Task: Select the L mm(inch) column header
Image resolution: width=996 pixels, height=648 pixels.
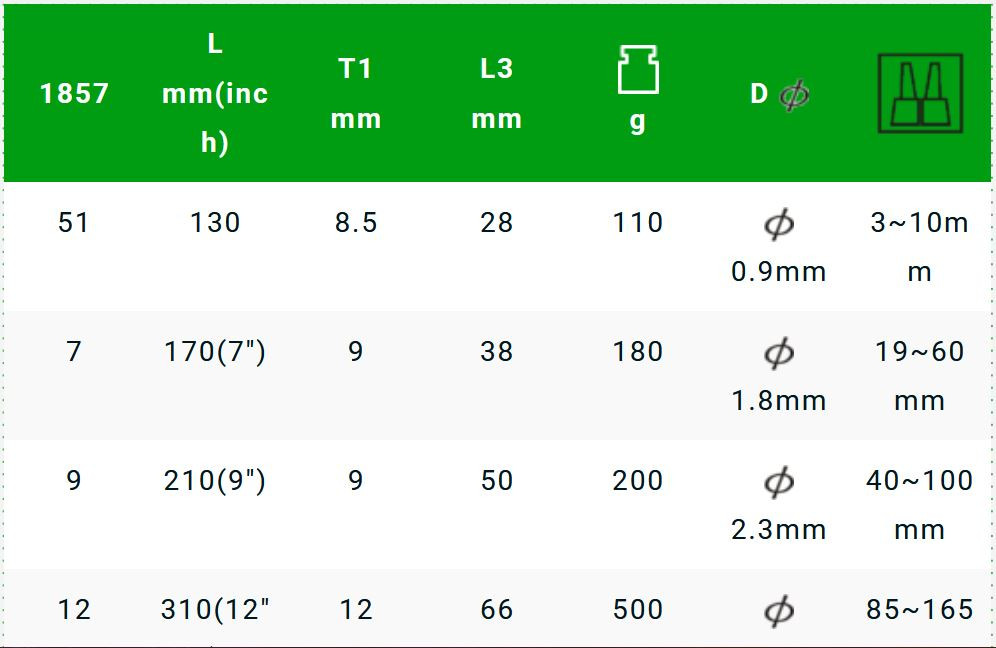Action: pyautogui.click(x=215, y=94)
